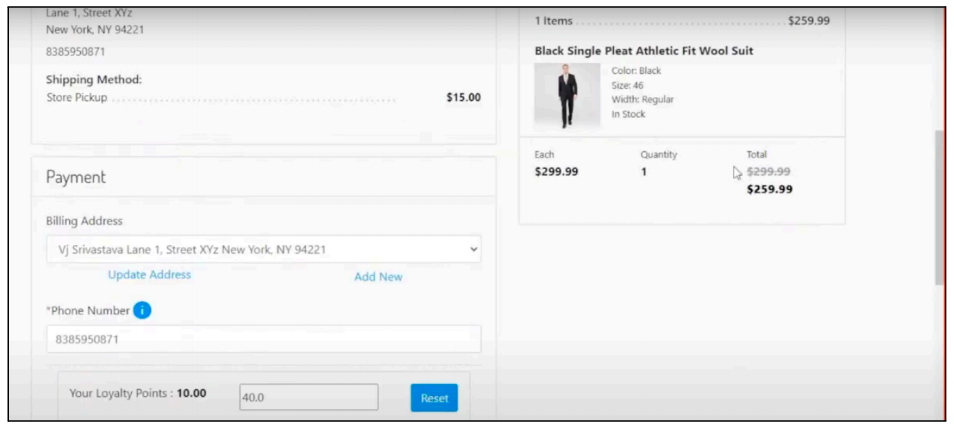This screenshot has height=430, width=954.
Task: Click the crossed-out $299.99 total price
Action: tap(769, 172)
